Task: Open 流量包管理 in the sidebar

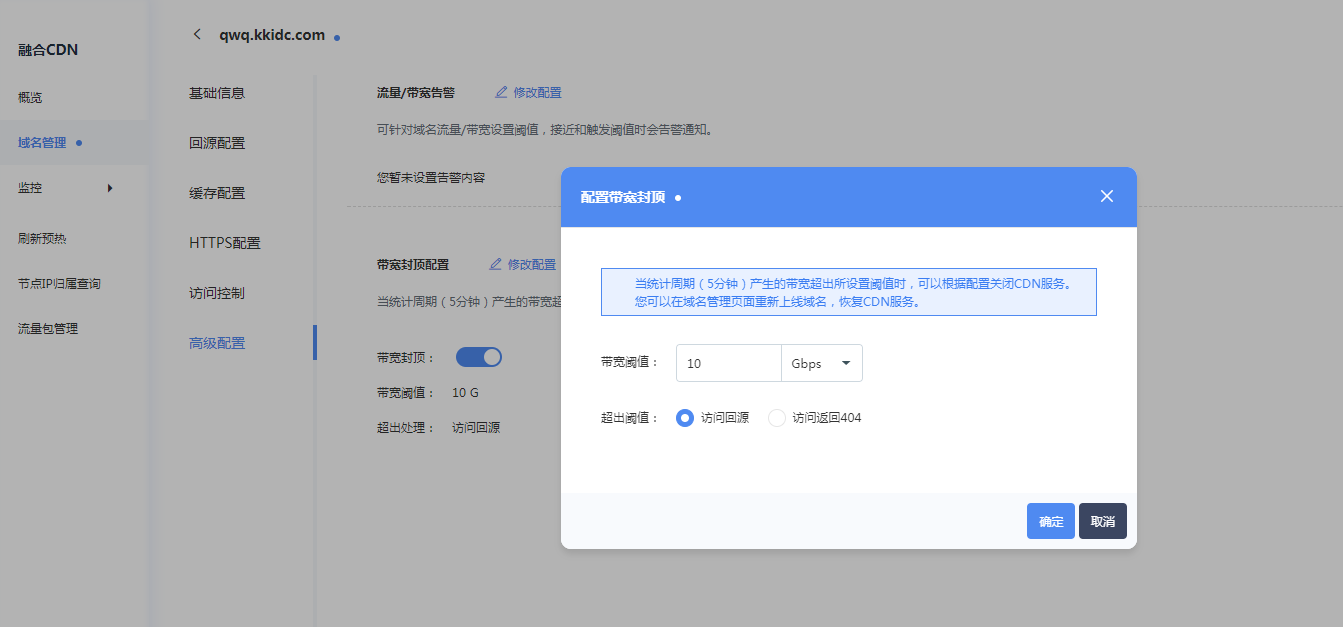Action: click(x=48, y=329)
